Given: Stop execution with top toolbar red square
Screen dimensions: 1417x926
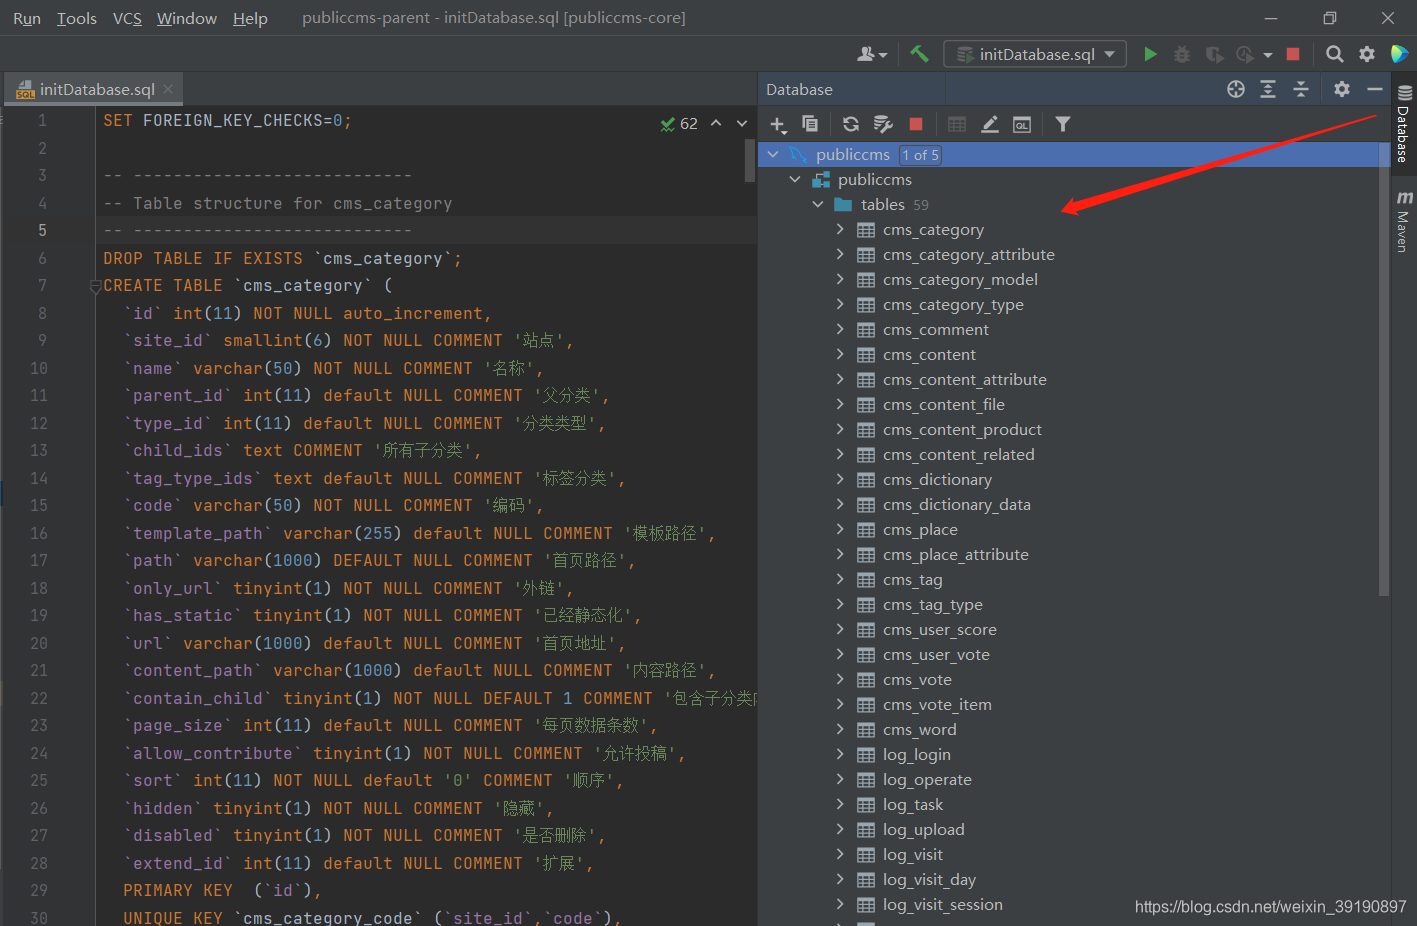Looking at the screenshot, I should 1293,54.
